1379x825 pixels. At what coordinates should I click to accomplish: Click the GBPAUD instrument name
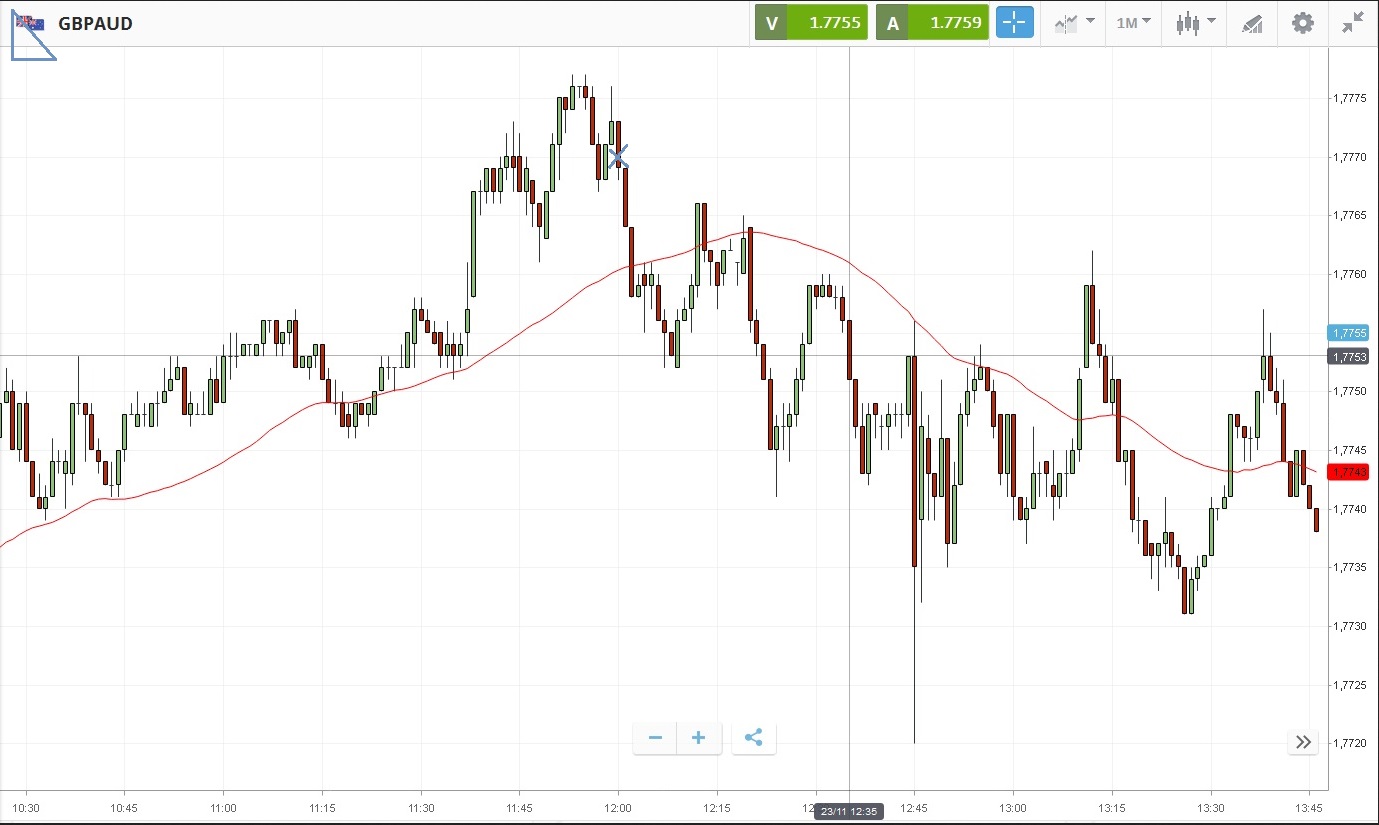95,23
